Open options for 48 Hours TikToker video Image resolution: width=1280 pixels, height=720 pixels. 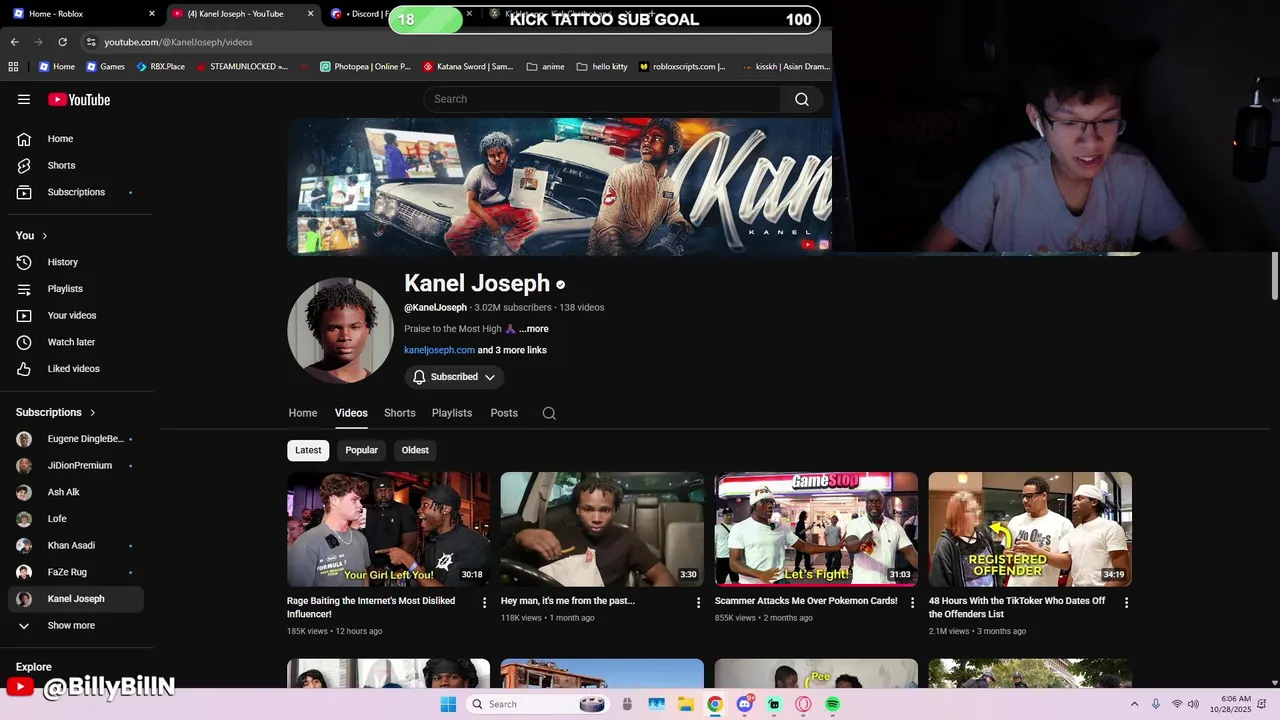[1126, 603]
